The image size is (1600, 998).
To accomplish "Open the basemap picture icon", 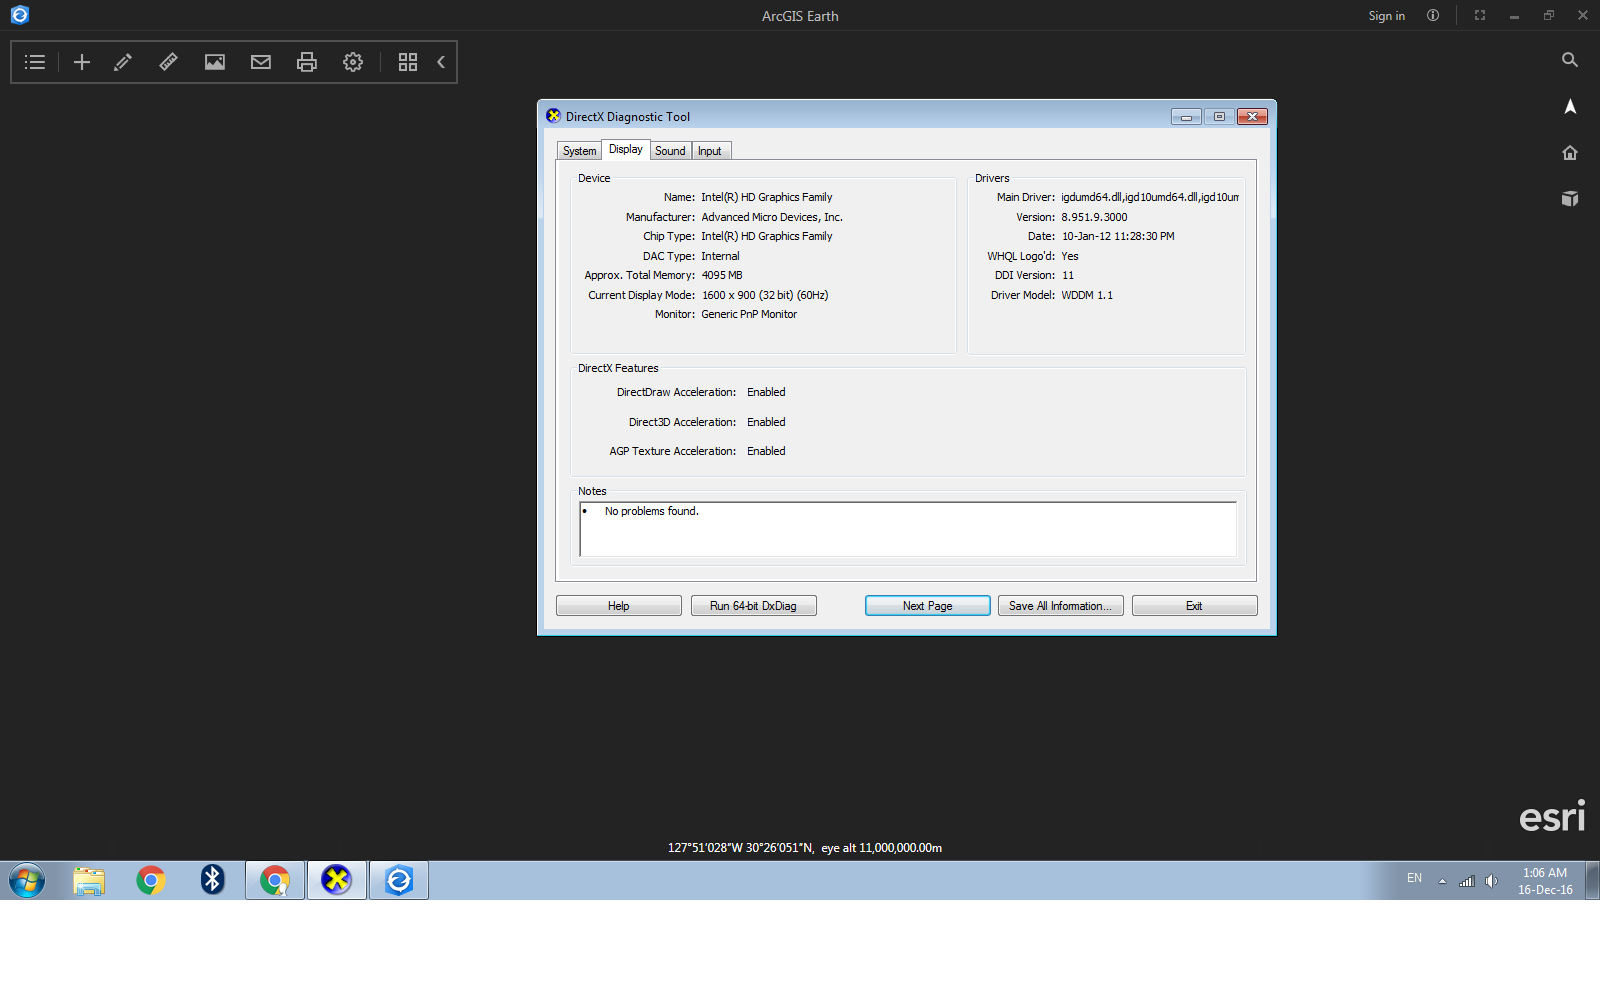I will pyautogui.click(x=215, y=62).
